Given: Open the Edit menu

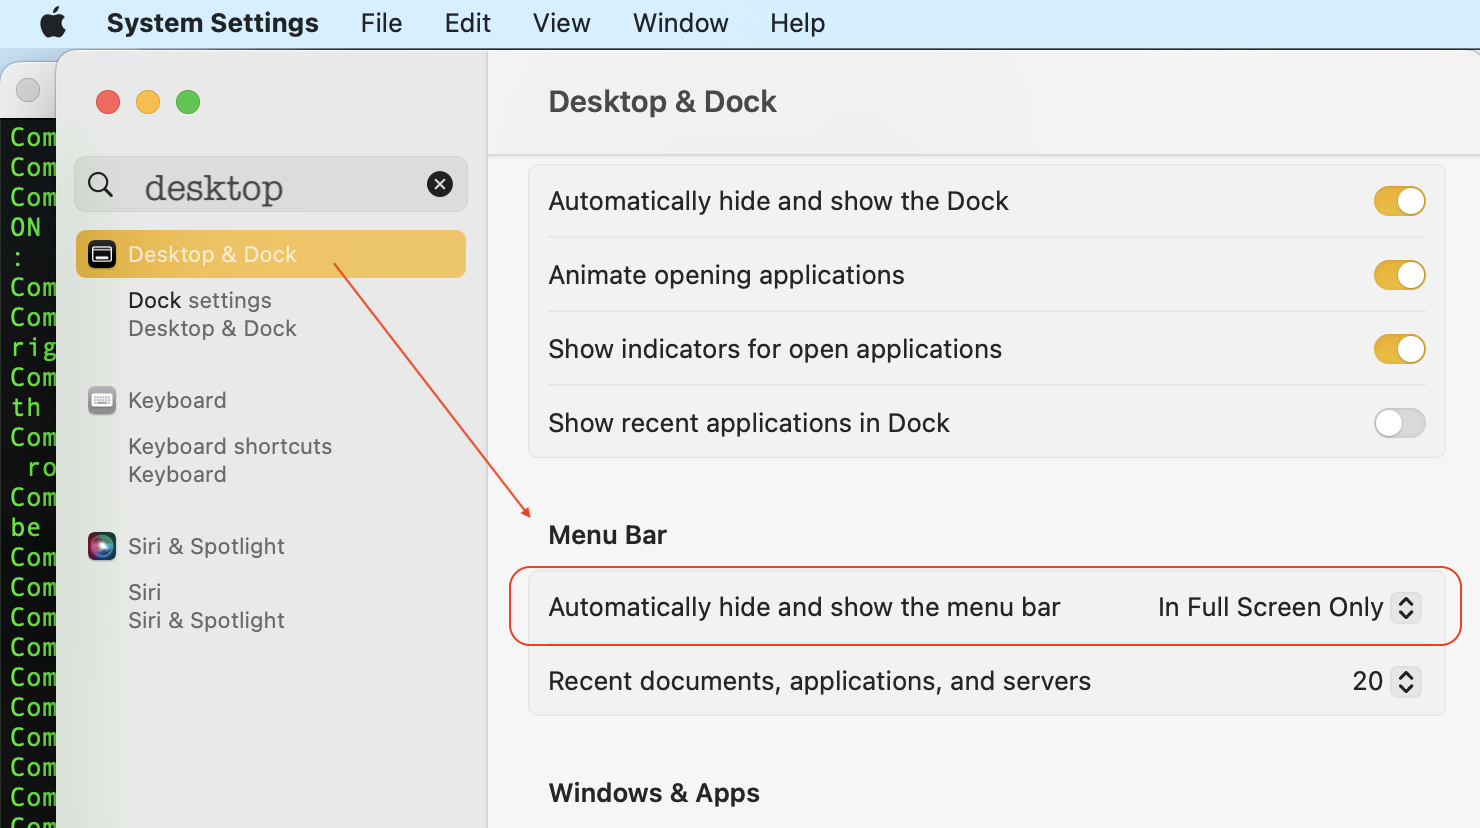Looking at the screenshot, I should 467,22.
